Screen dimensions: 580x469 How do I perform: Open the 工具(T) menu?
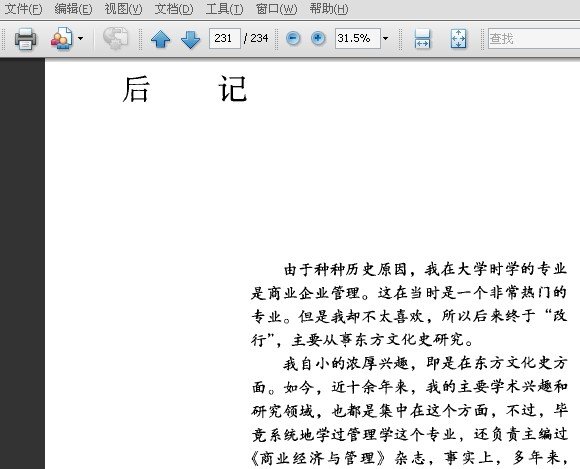(224, 9)
